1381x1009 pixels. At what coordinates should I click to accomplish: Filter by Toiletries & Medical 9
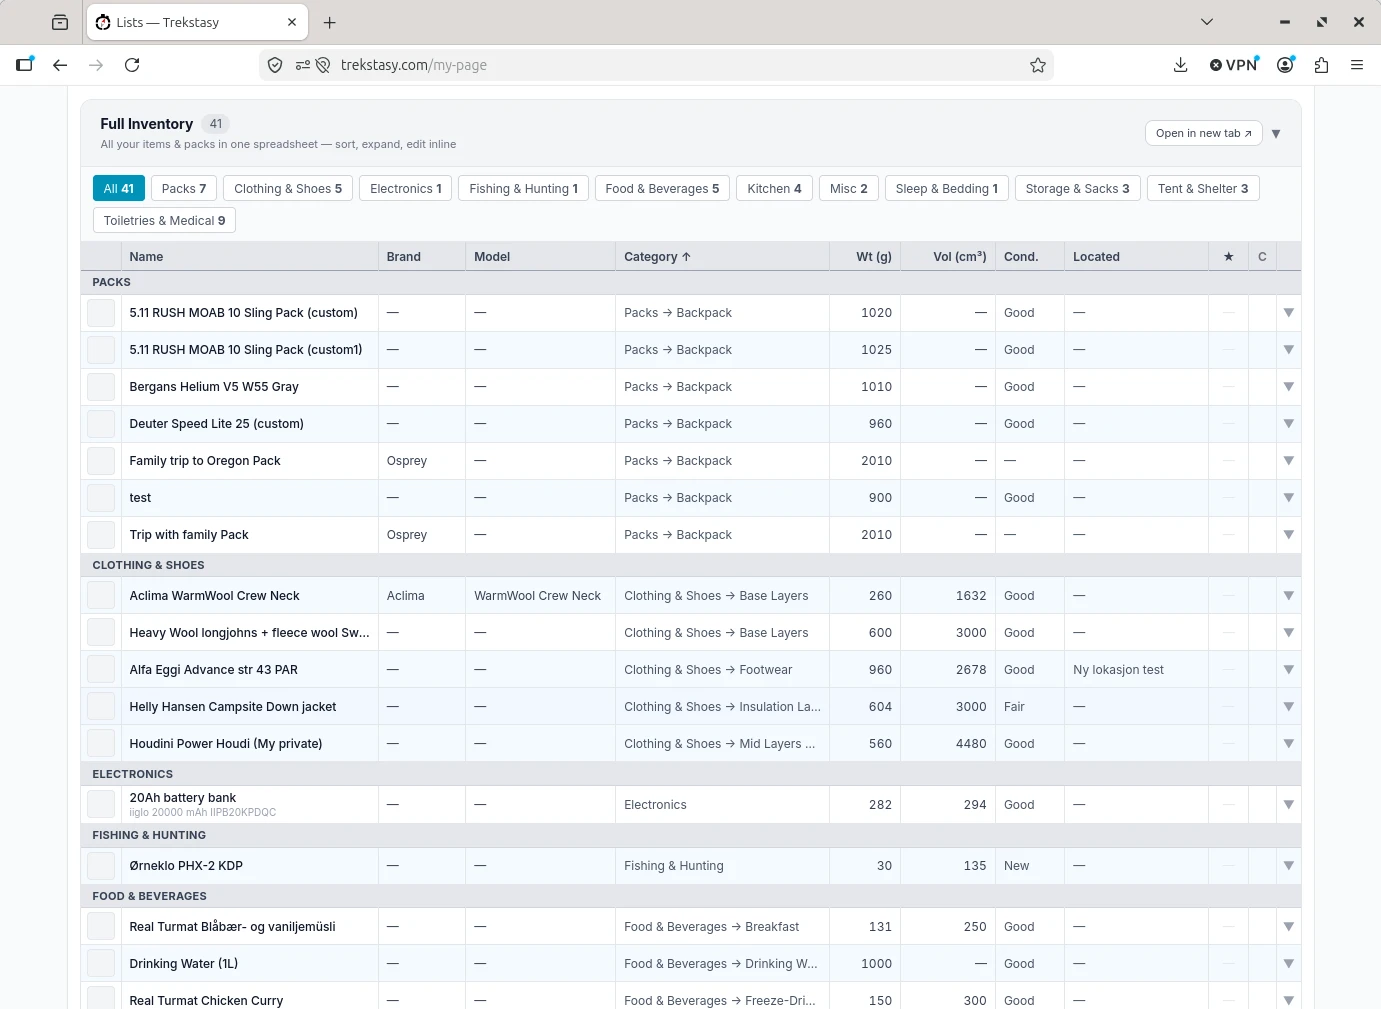pyautogui.click(x=165, y=221)
